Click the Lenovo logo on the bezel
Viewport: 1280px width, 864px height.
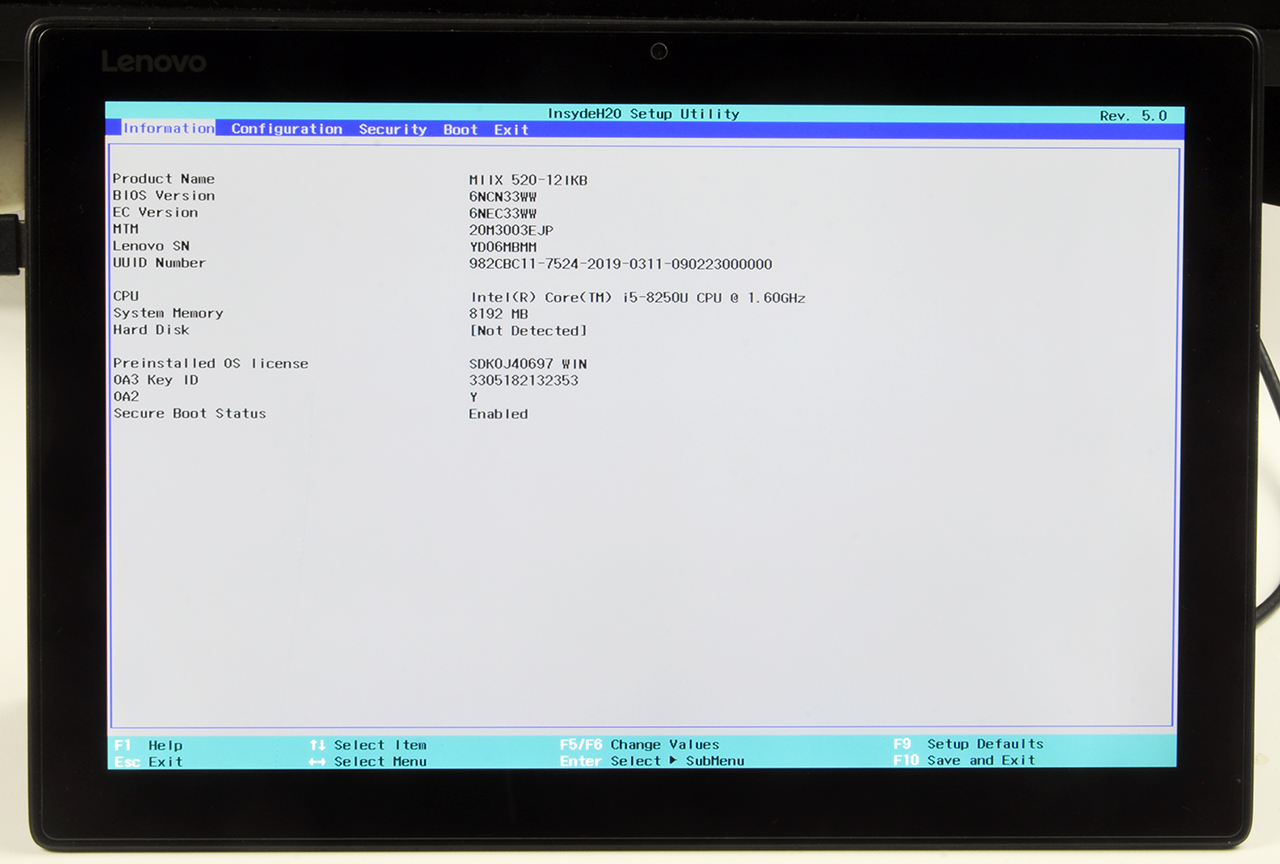tap(154, 62)
